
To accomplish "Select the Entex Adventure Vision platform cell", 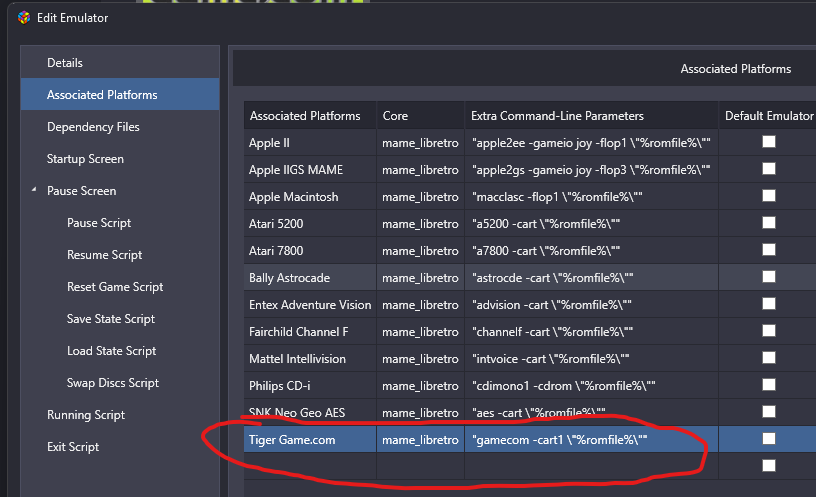I will click(310, 305).
